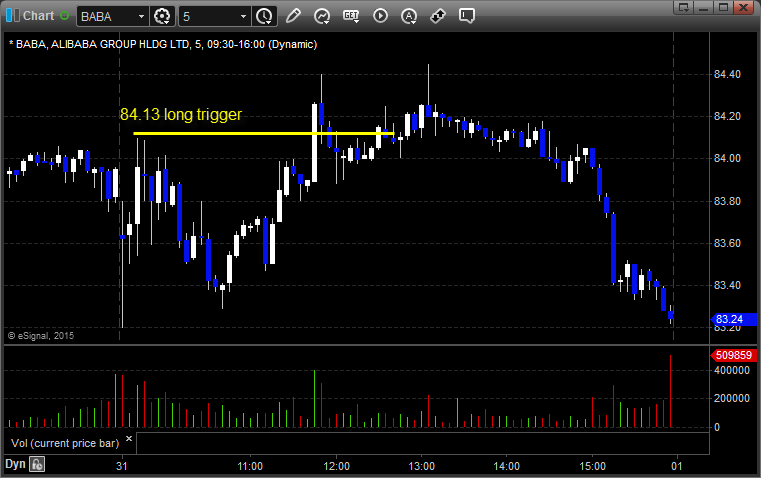Click the chart title 'BABA, ALIBABA GROUP HLDG LTD'
The image size is (761, 478).
pyautogui.click(x=102, y=44)
